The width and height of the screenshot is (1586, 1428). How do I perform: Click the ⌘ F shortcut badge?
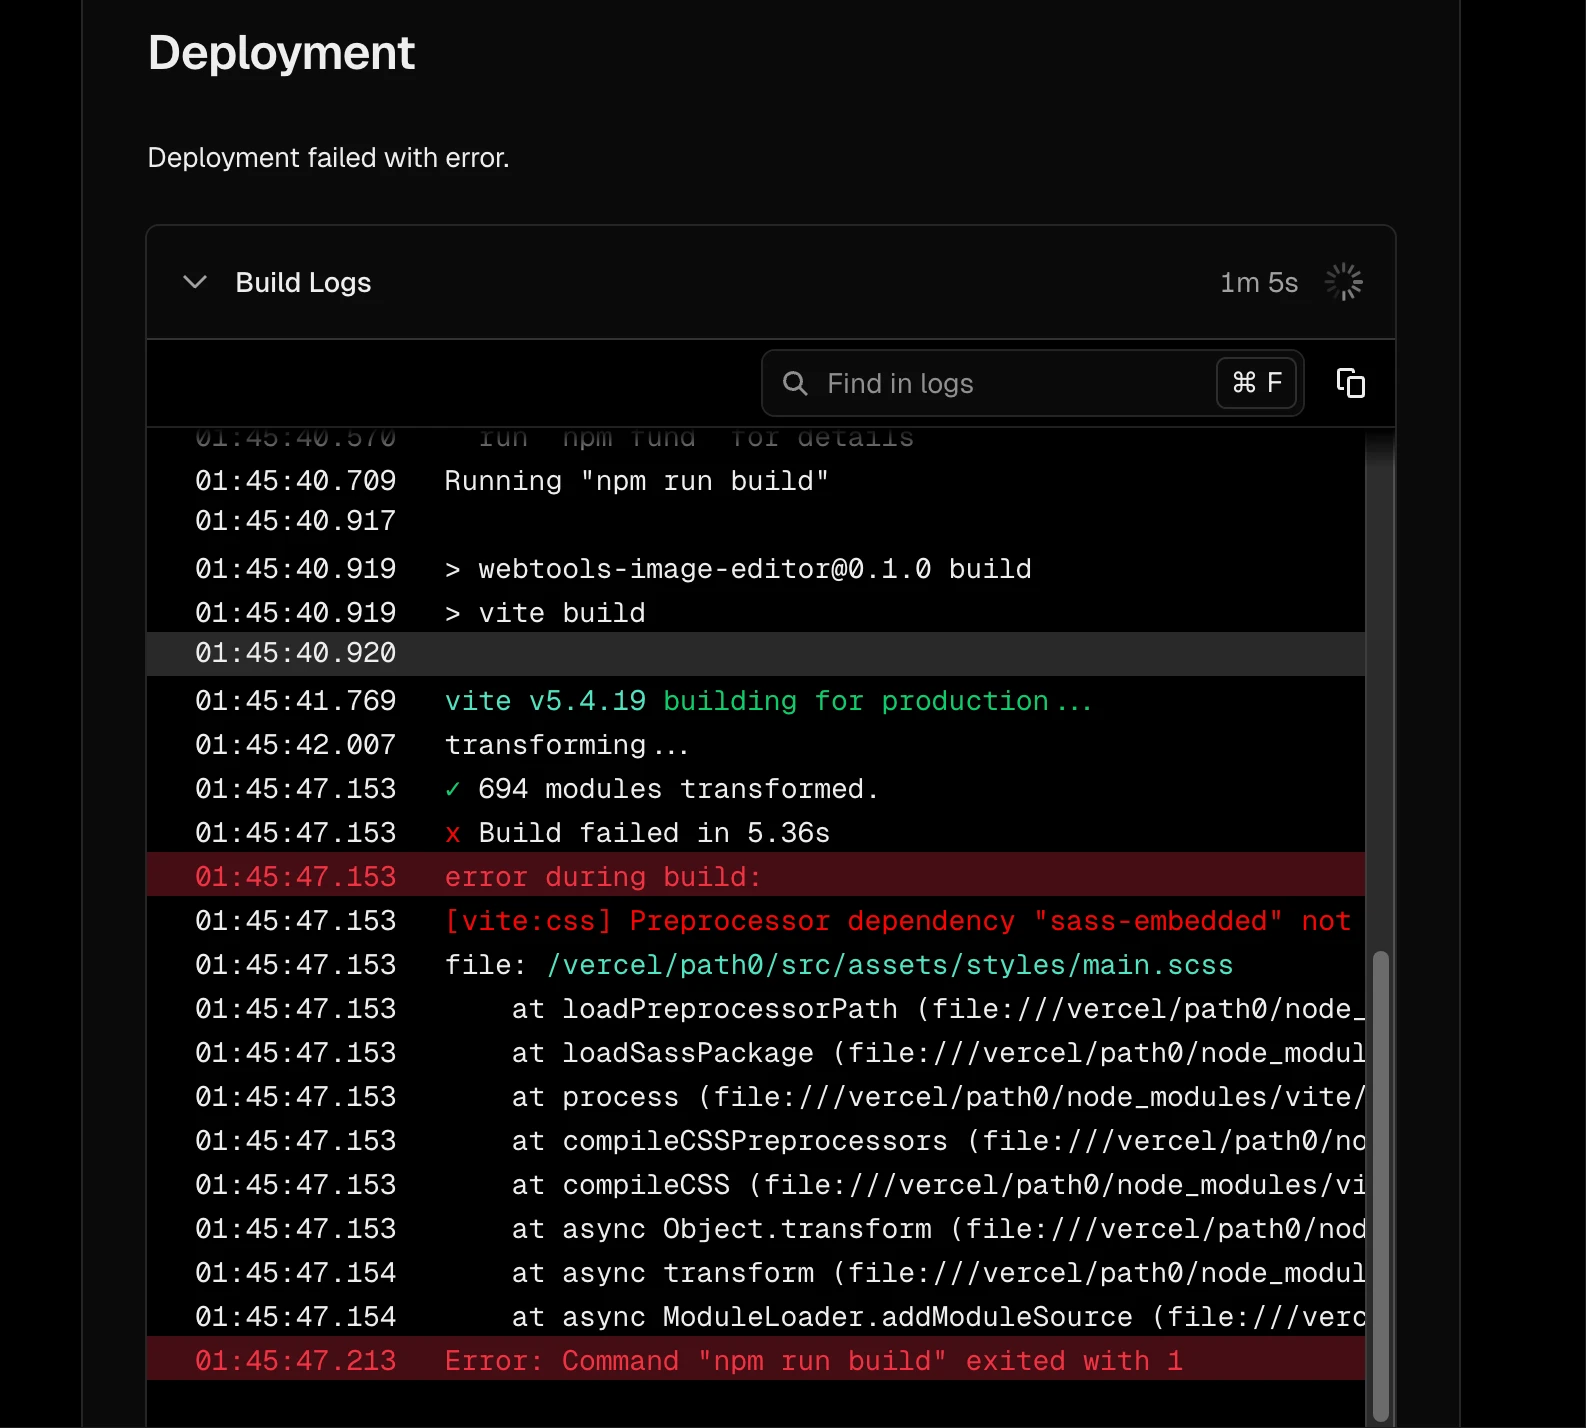coord(1257,383)
